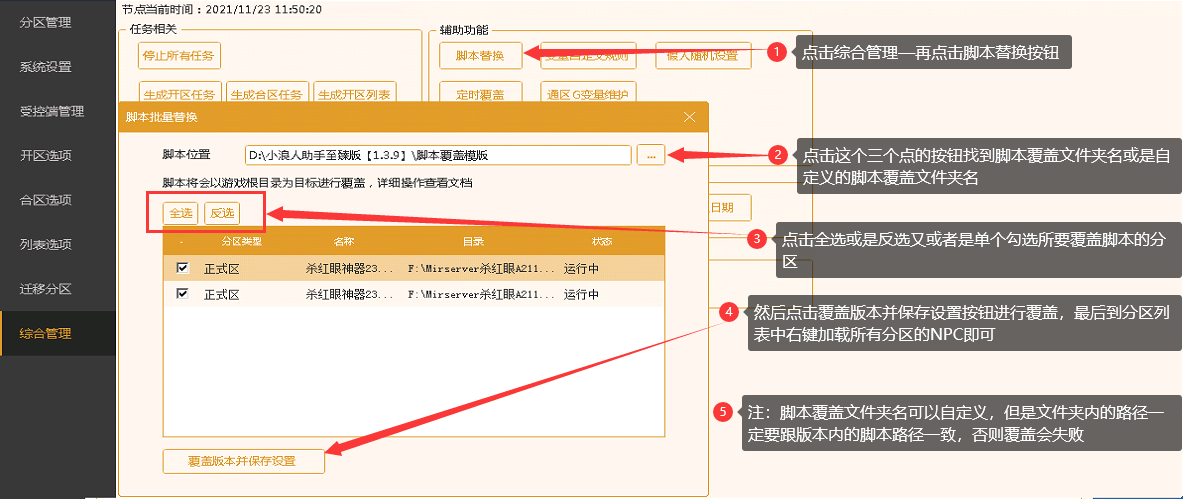
Task: Click the three-dot browse button for script location
Action: 650,155
